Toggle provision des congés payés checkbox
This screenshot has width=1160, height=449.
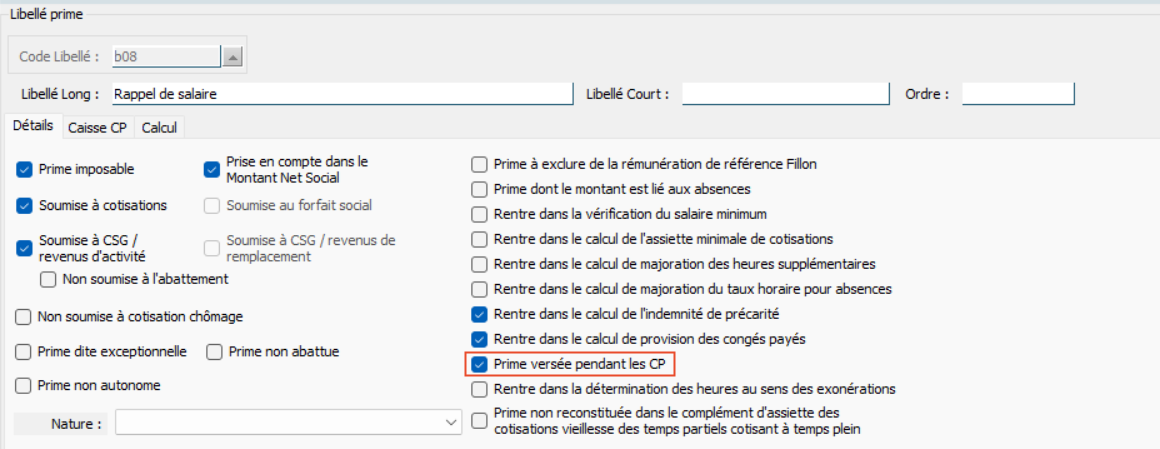coord(480,339)
